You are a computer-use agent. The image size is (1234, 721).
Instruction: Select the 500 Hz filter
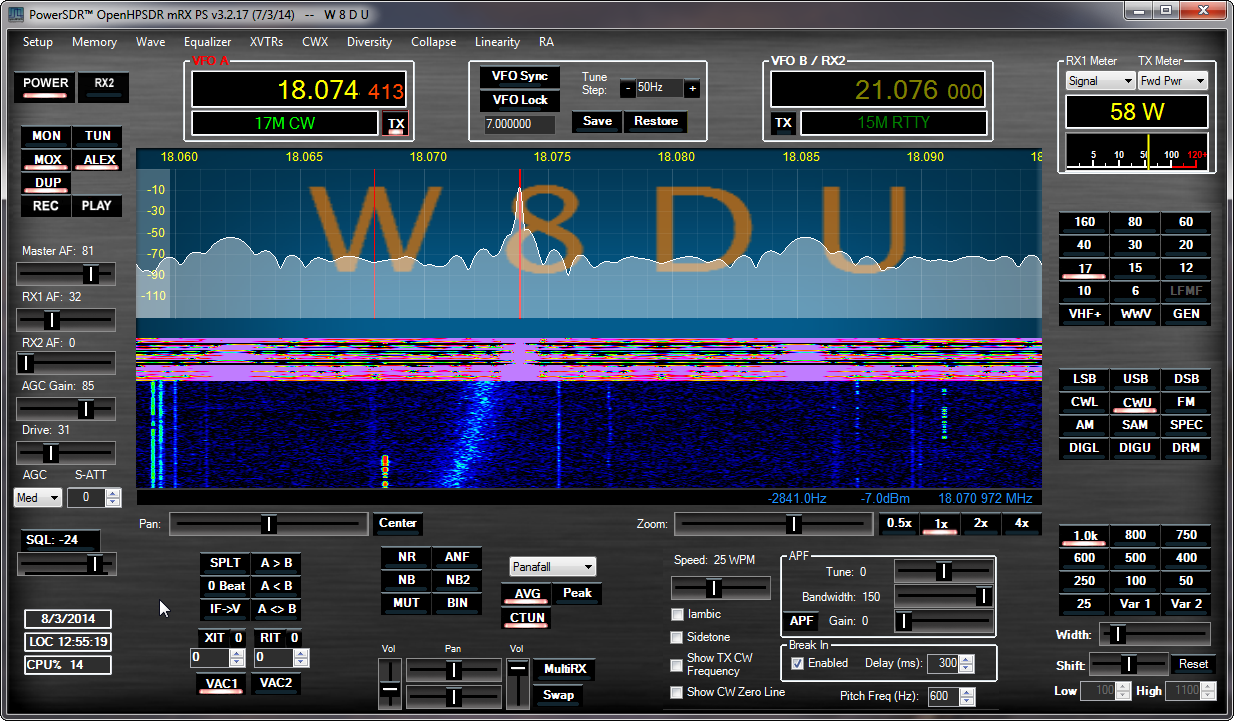pyautogui.click(x=1135, y=558)
